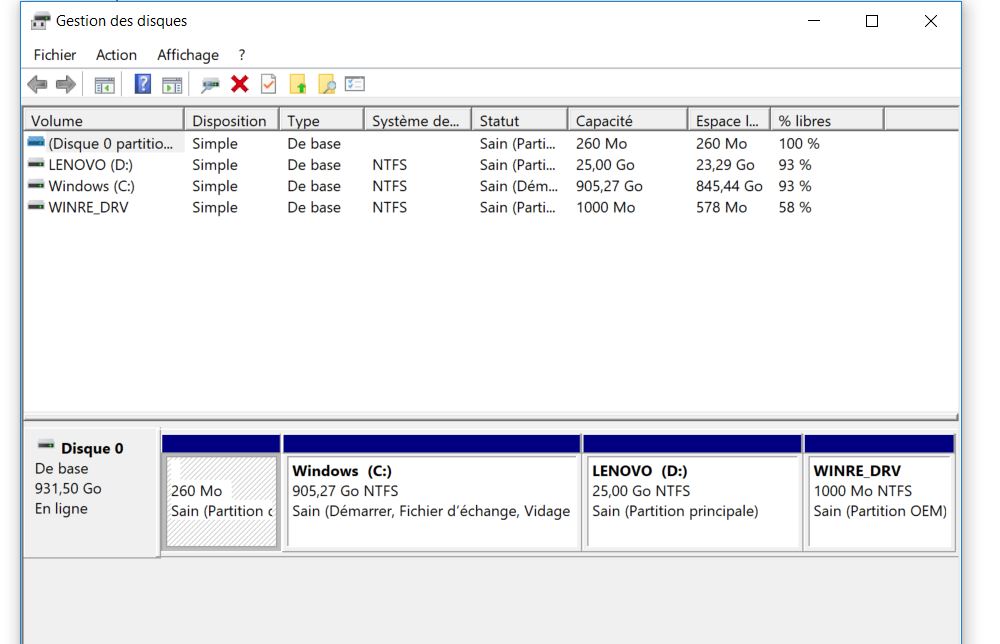
Task: Minimize the Gestion des disques window
Action: click(814, 21)
